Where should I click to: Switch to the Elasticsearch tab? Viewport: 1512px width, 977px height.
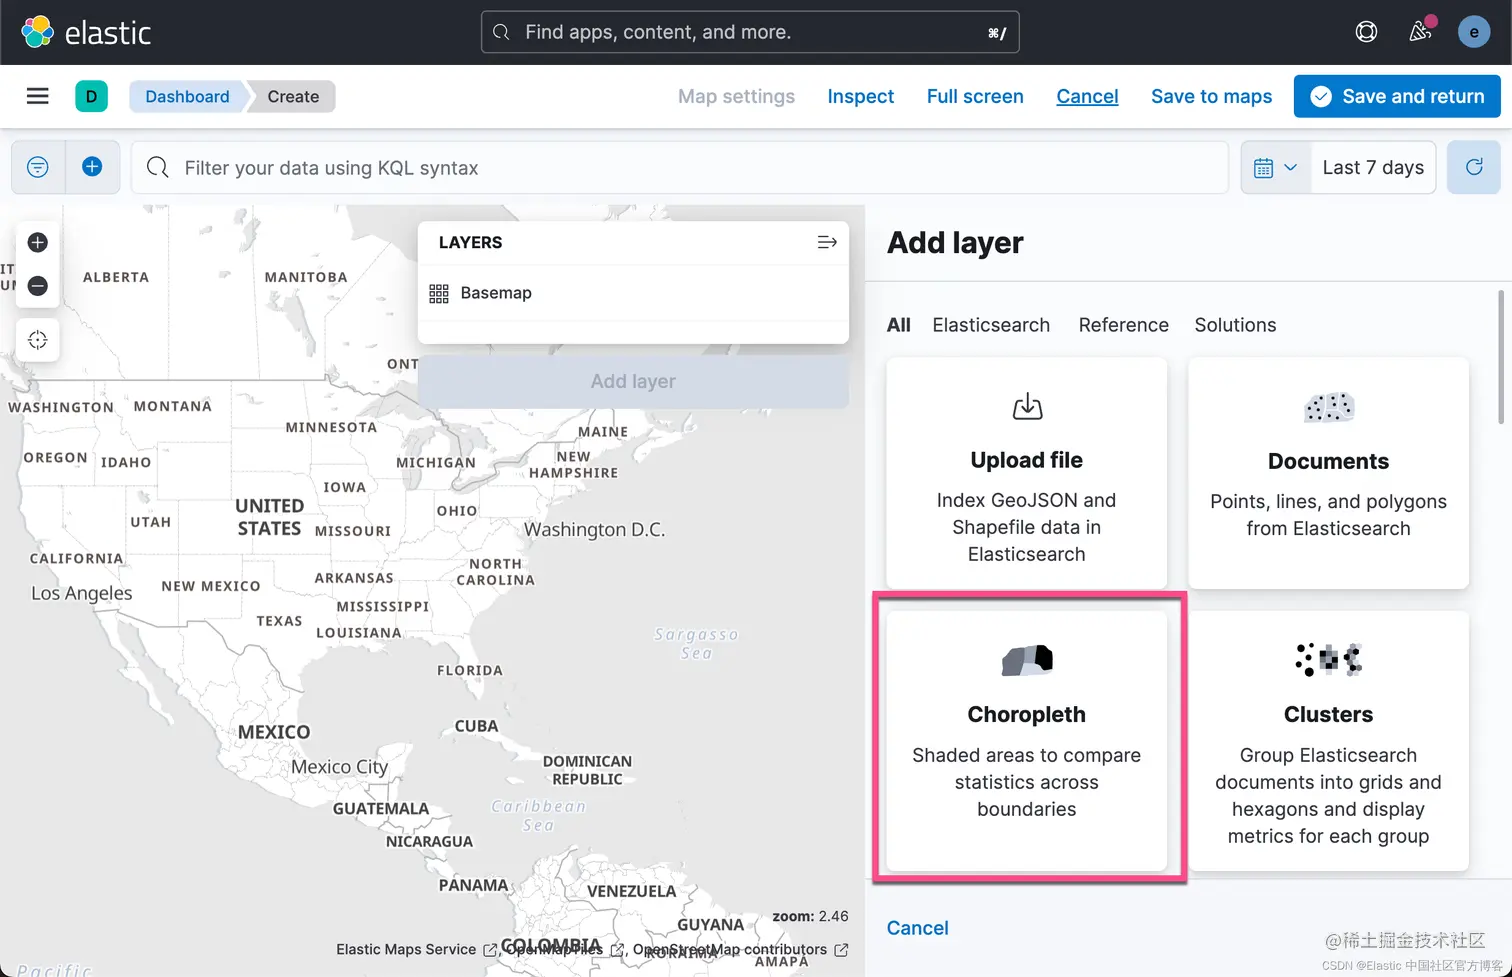pyautogui.click(x=991, y=325)
